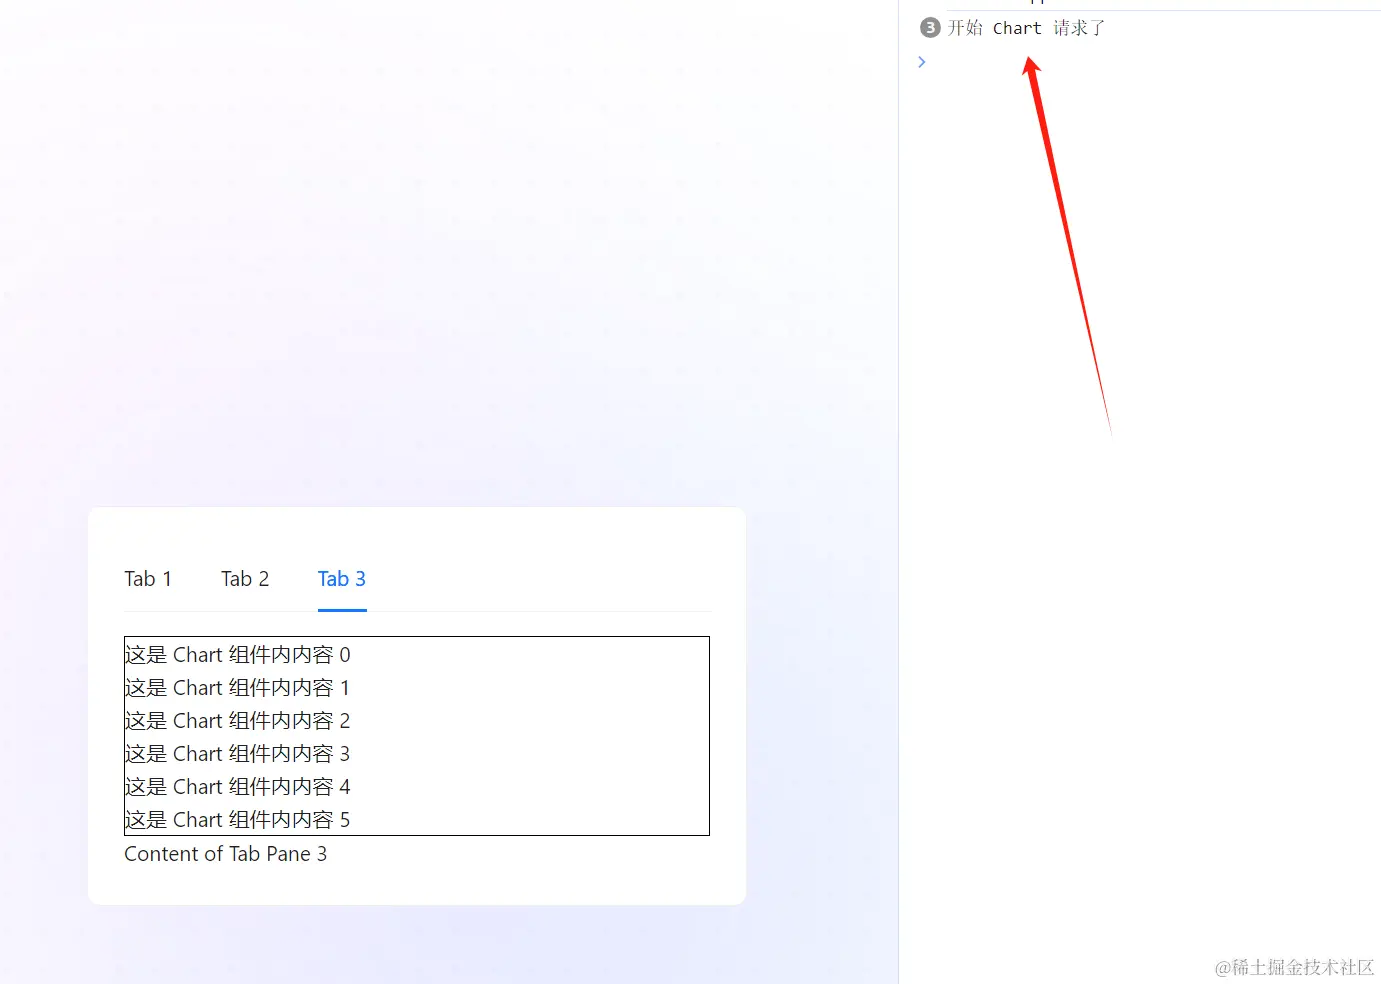Select the active Tab 3 label
This screenshot has width=1381, height=984.
(342, 579)
